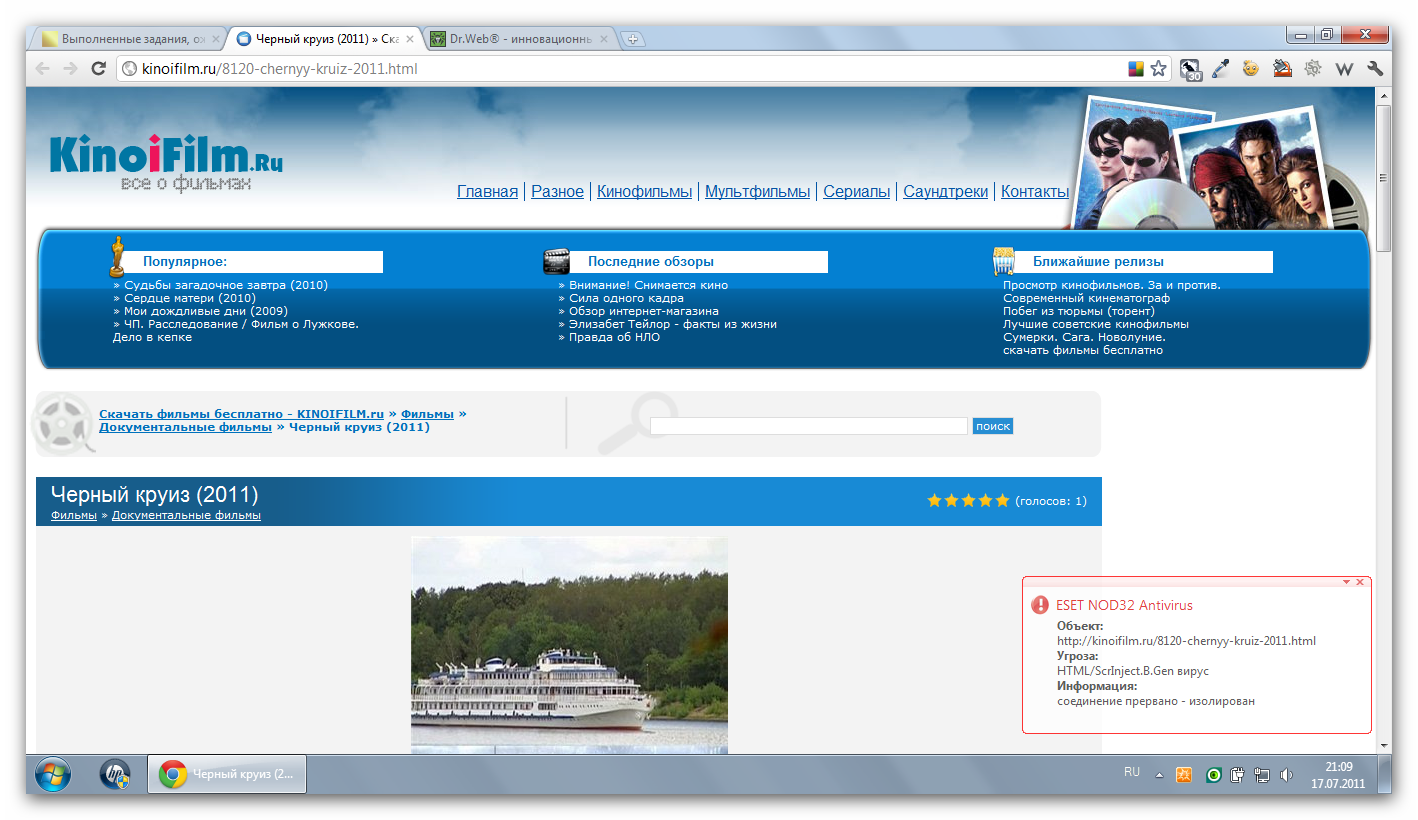
Task: Click the browser forward arrow
Action: (x=70, y=69)
